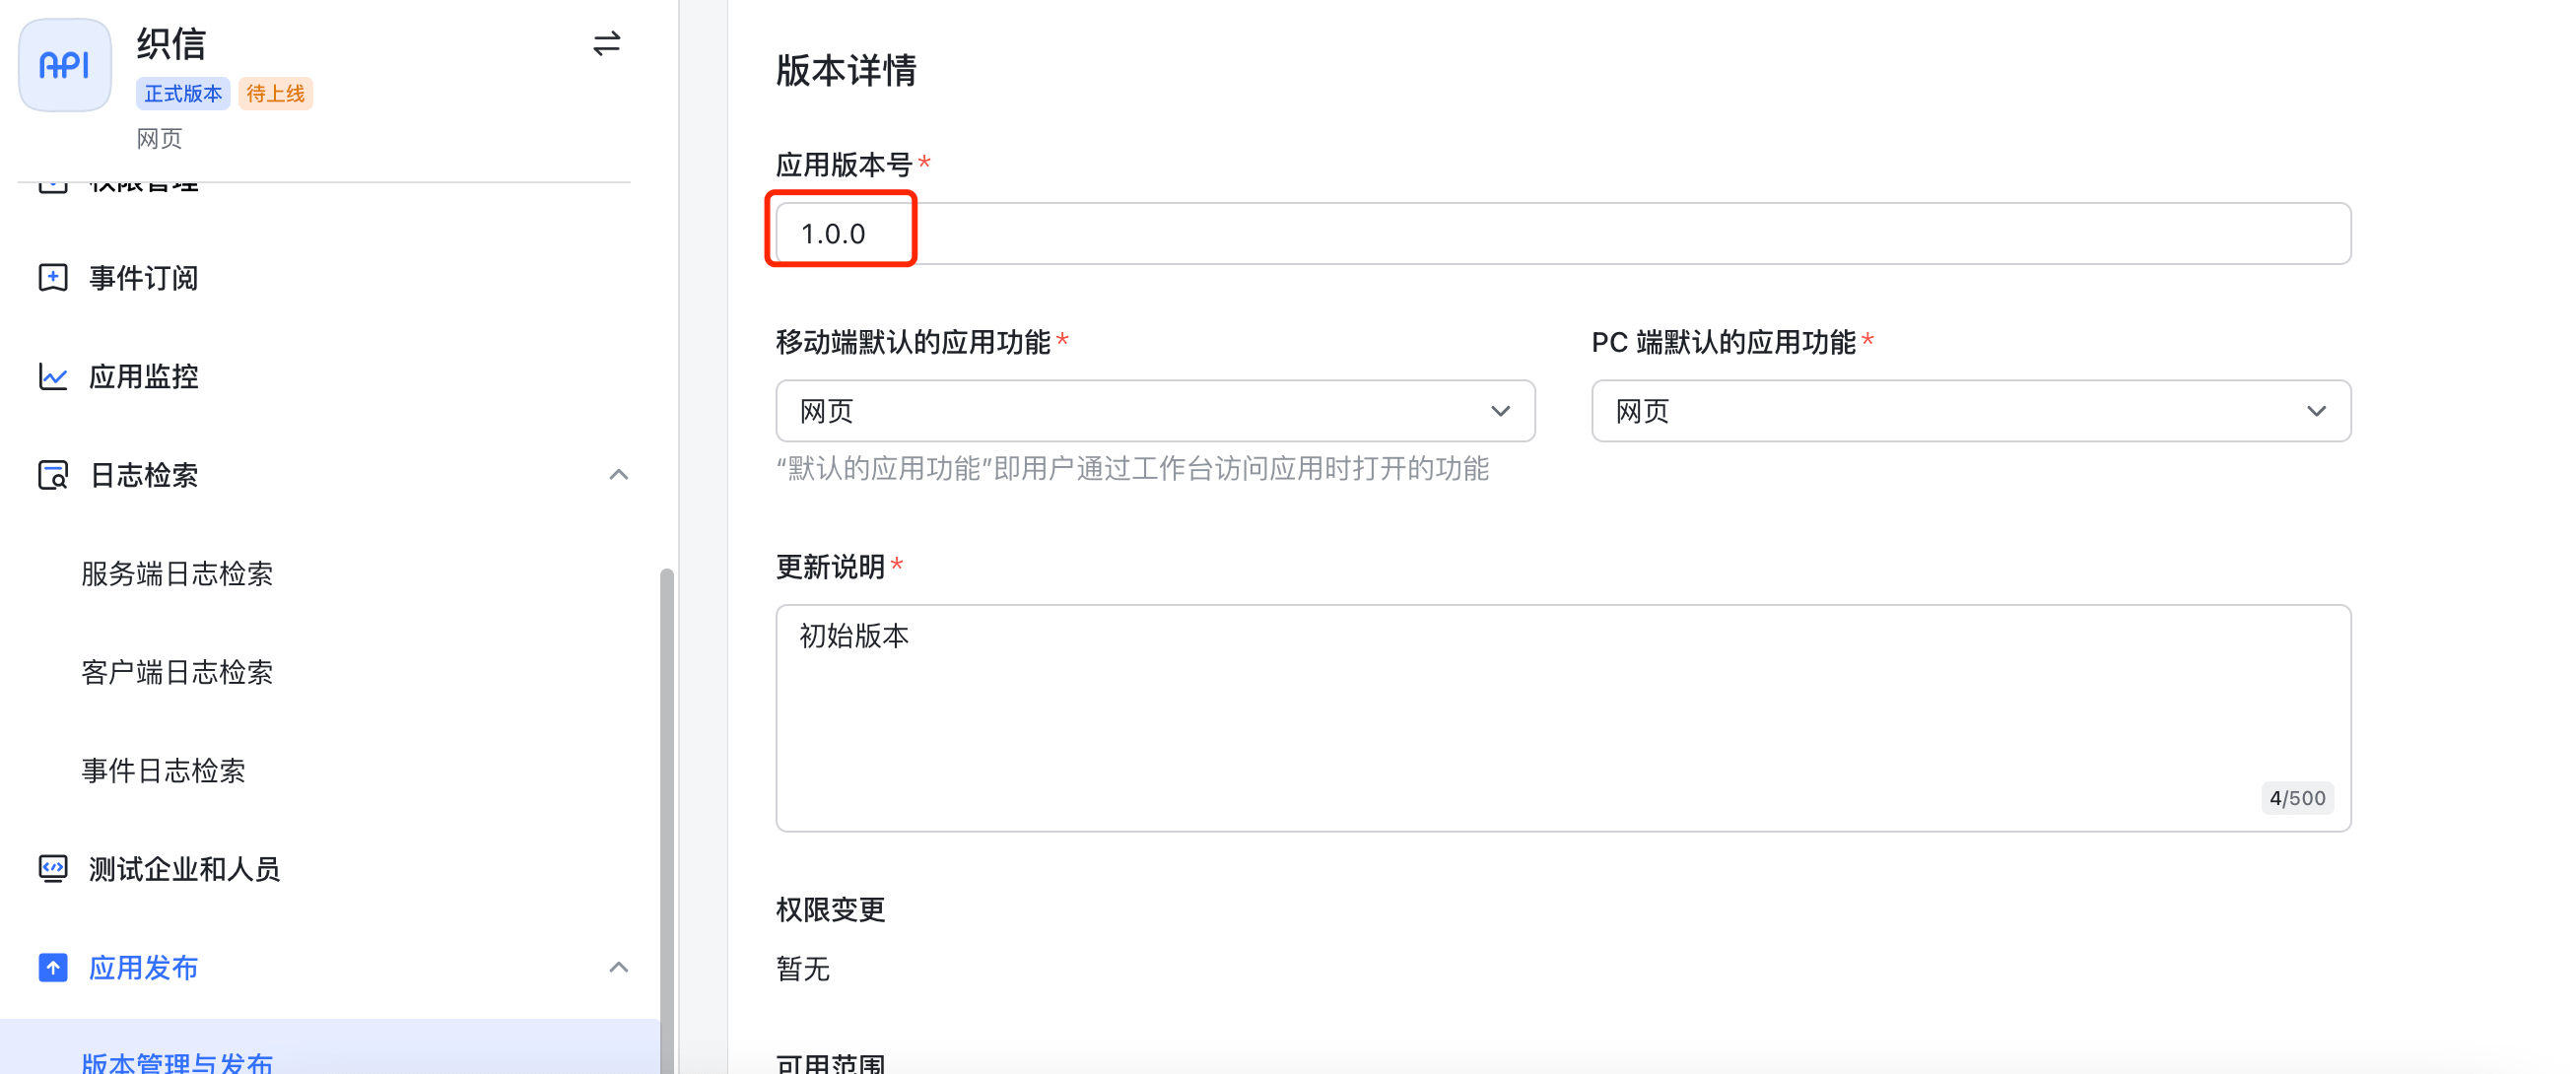Click the switch app arrows icon

(606, 44)
